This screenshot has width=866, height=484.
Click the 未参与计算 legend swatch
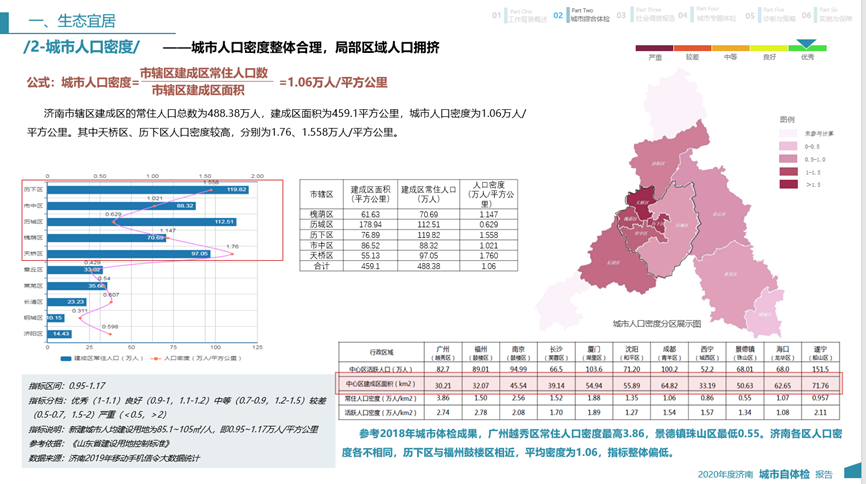point(788,133)
